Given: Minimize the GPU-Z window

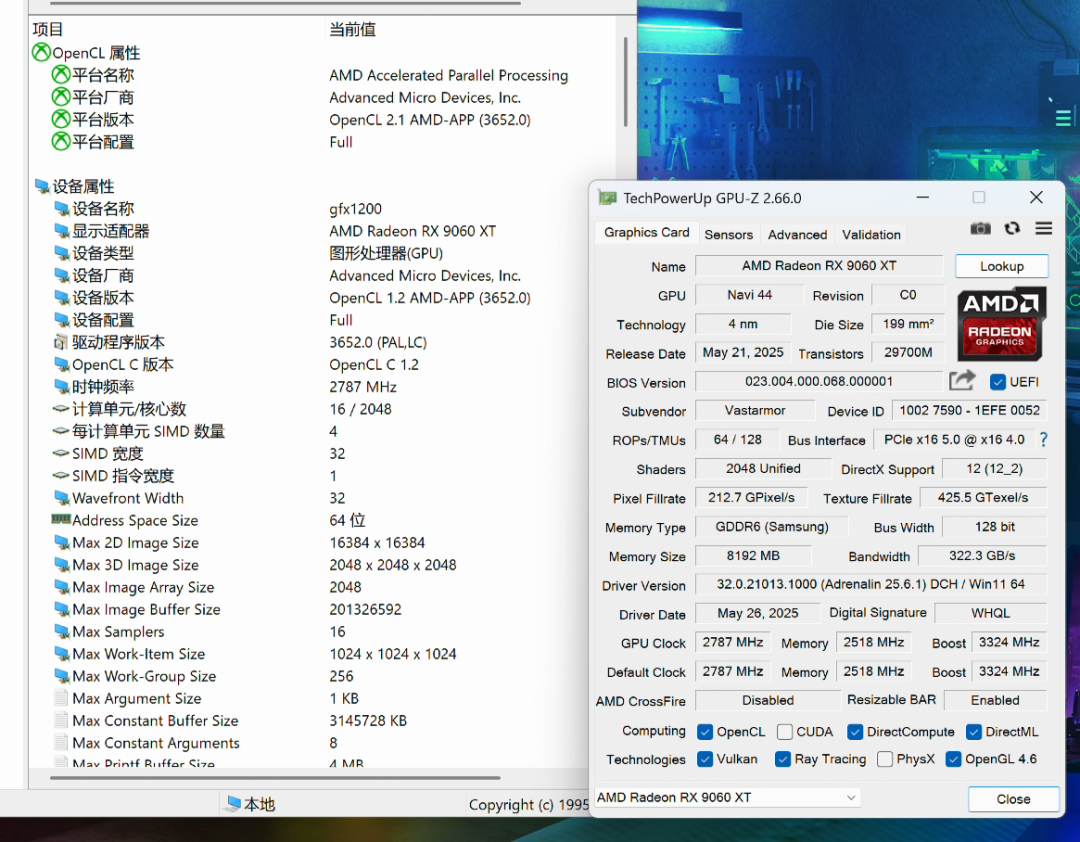Looking at the screenshot, I should 923,198.
